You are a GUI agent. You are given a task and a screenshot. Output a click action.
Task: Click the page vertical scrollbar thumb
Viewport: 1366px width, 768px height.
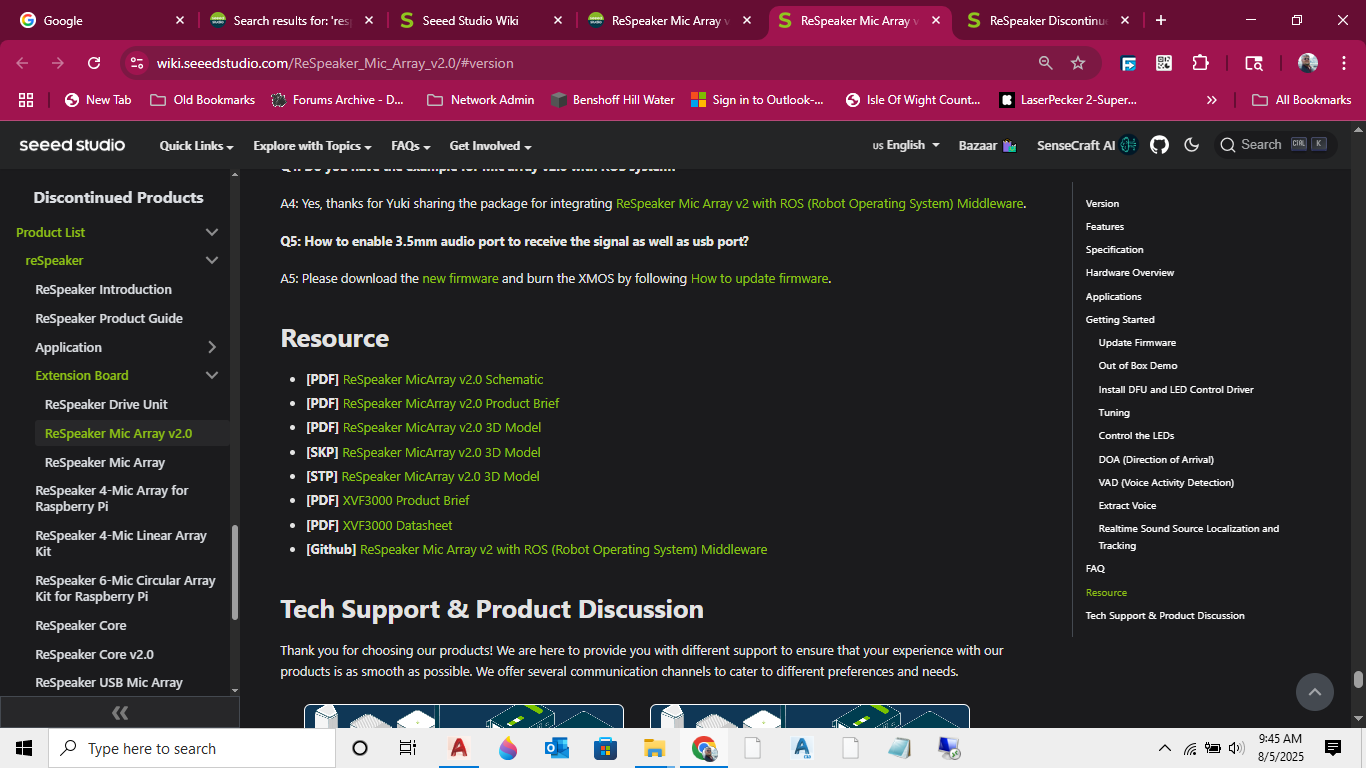click(1358, 679)
